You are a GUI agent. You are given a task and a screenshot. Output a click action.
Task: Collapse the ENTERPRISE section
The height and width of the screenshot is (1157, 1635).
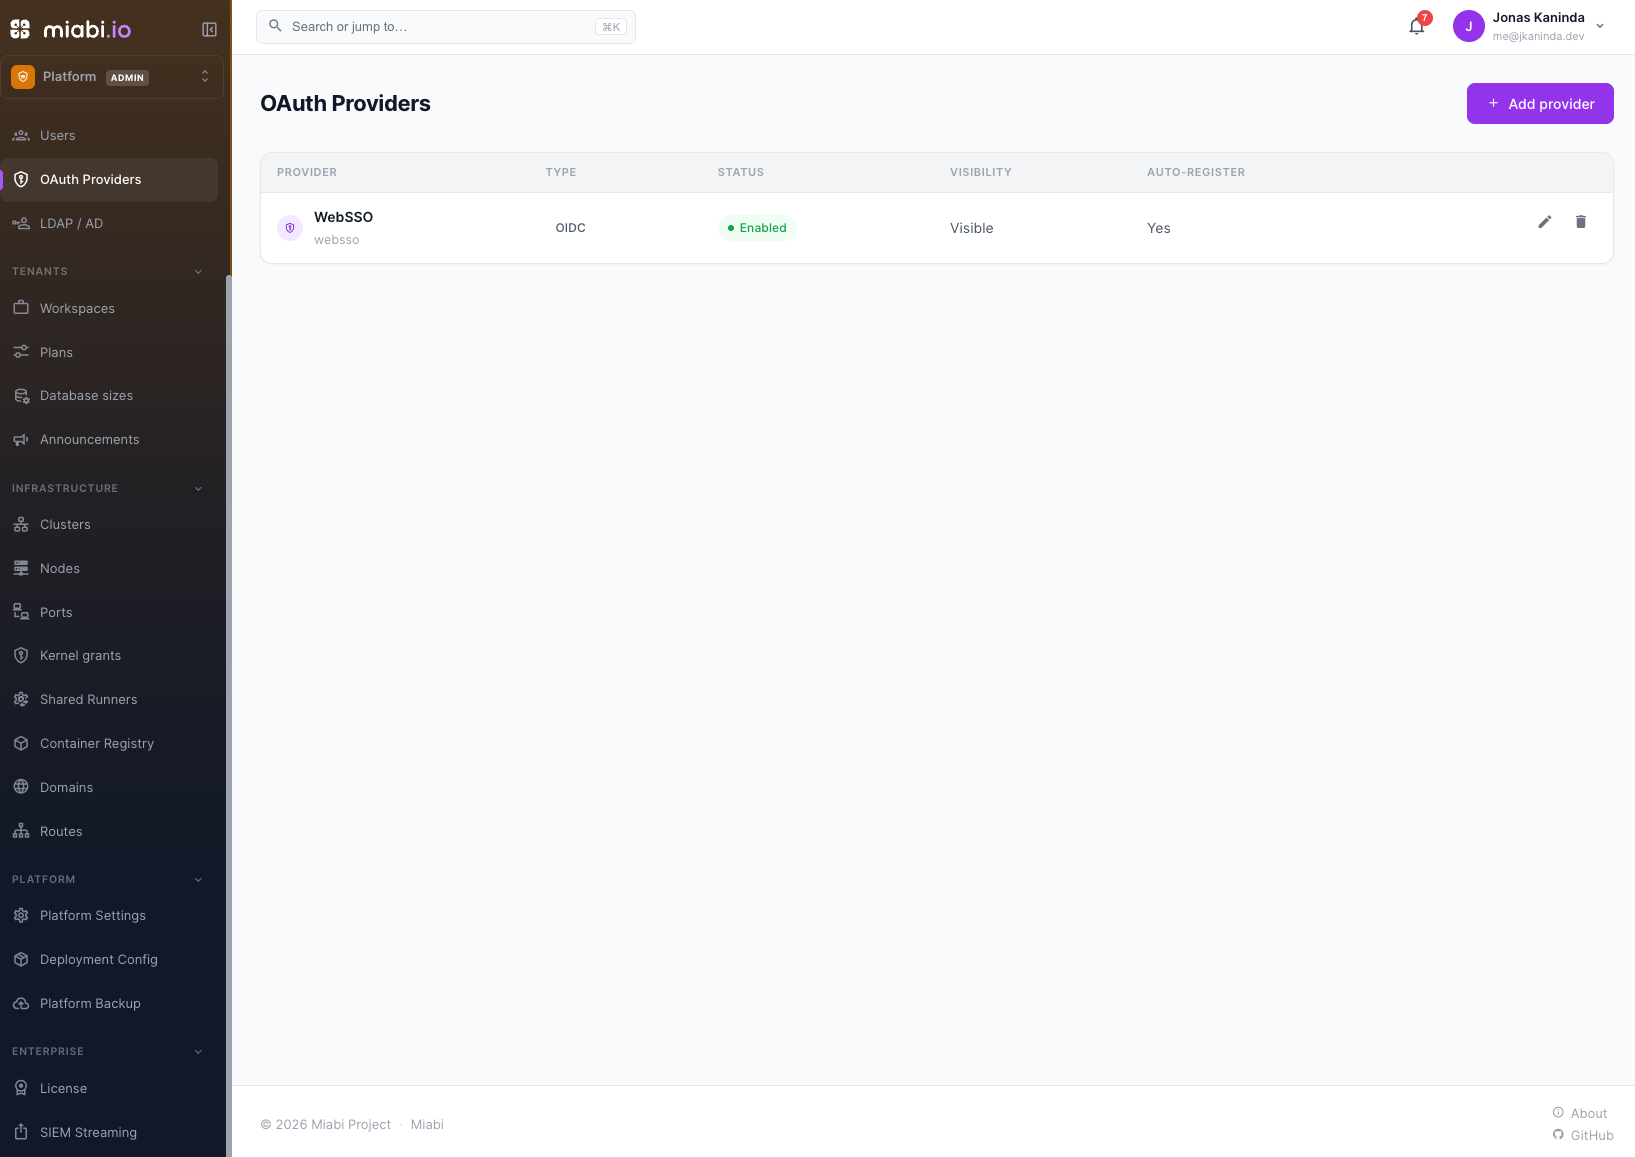(198, 1052)
